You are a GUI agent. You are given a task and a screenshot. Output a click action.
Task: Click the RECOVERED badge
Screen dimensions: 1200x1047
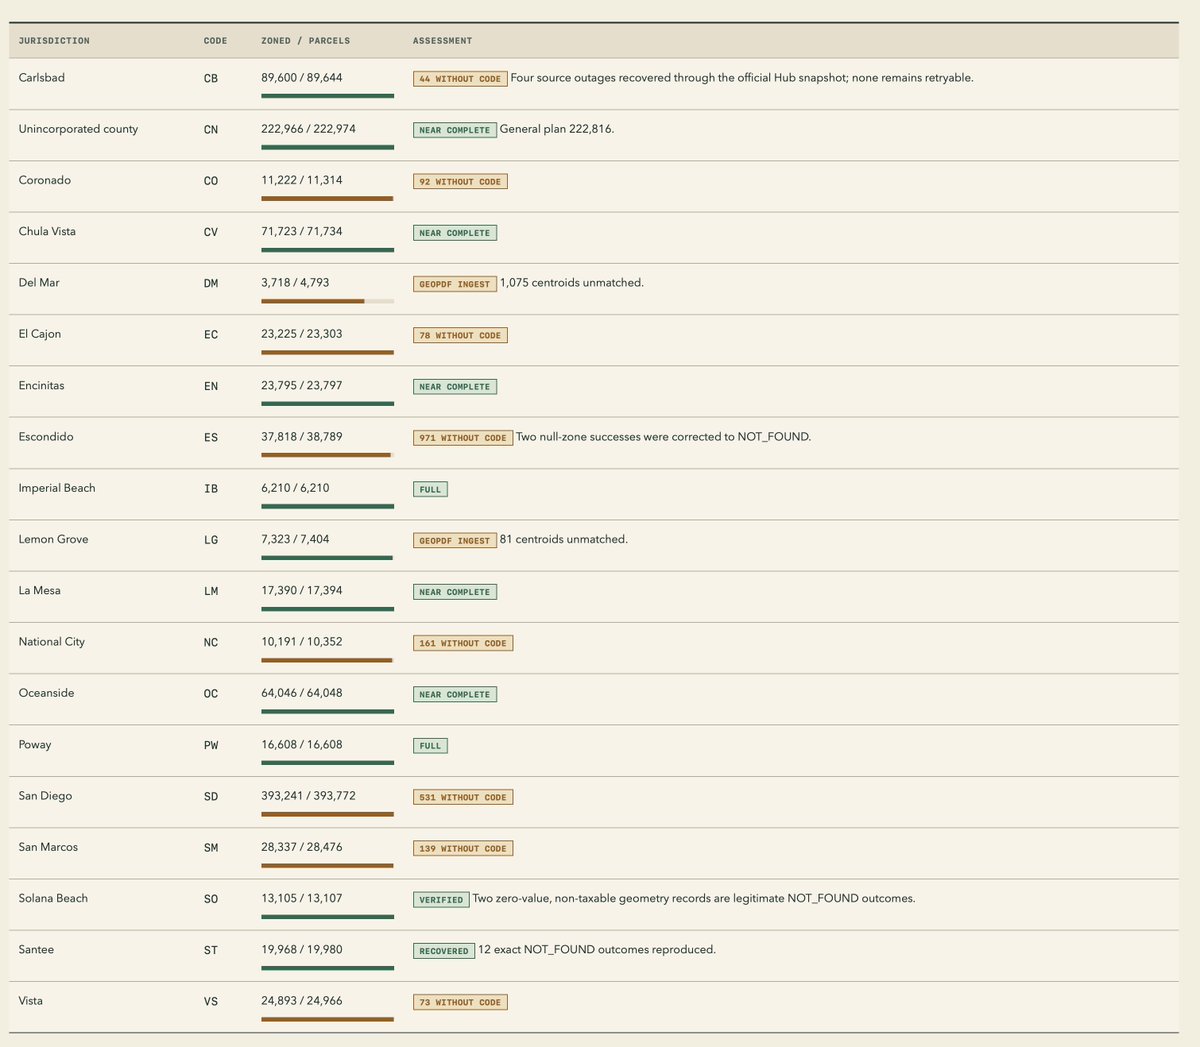[x=444, y=950]
